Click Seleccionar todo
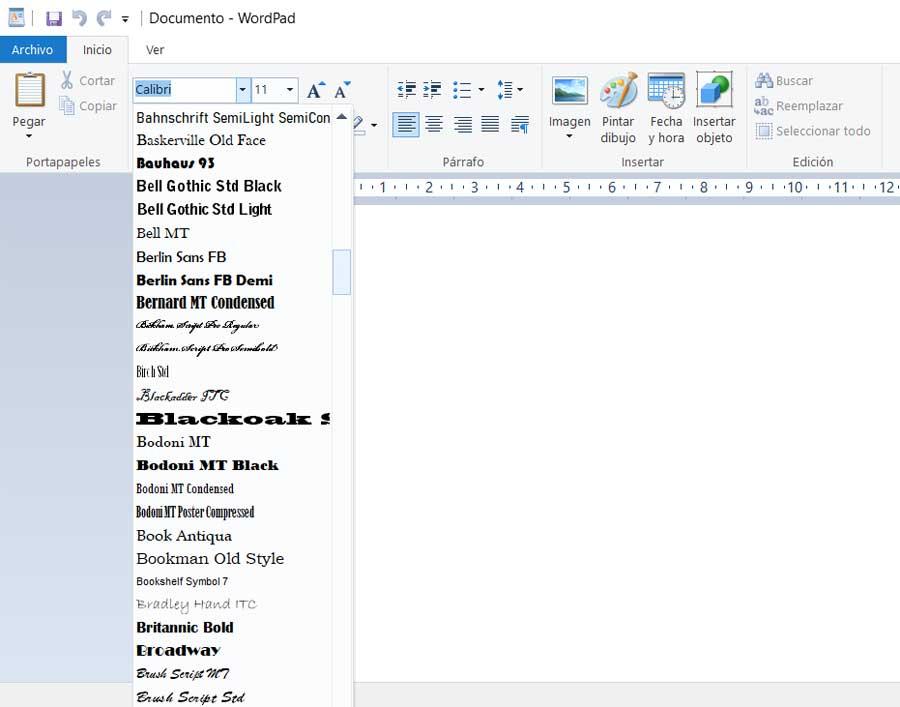The width and height of the screenshot is (900, 707). (x=813, y=131)
